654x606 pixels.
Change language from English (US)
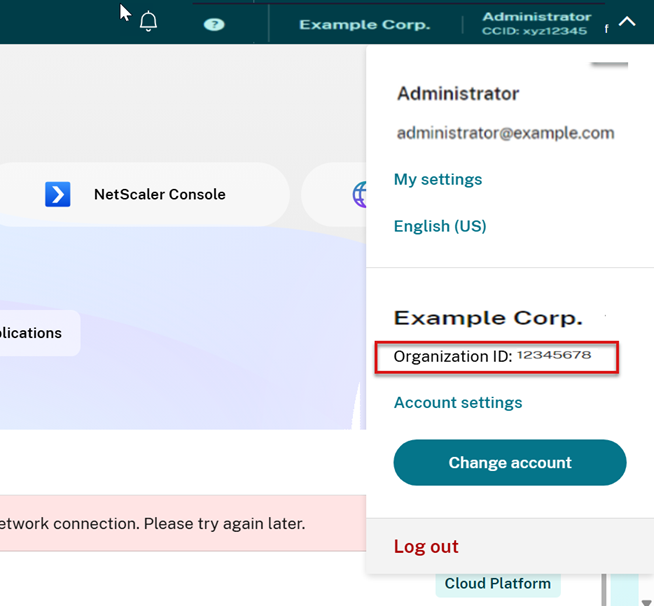pos(440,226)
